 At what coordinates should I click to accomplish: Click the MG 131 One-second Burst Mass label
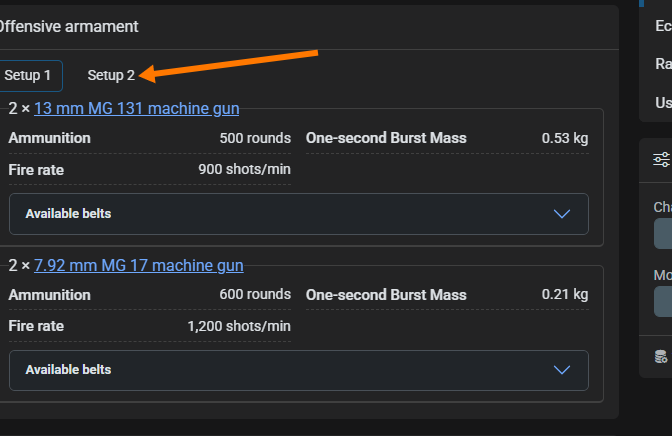point(386,137)
